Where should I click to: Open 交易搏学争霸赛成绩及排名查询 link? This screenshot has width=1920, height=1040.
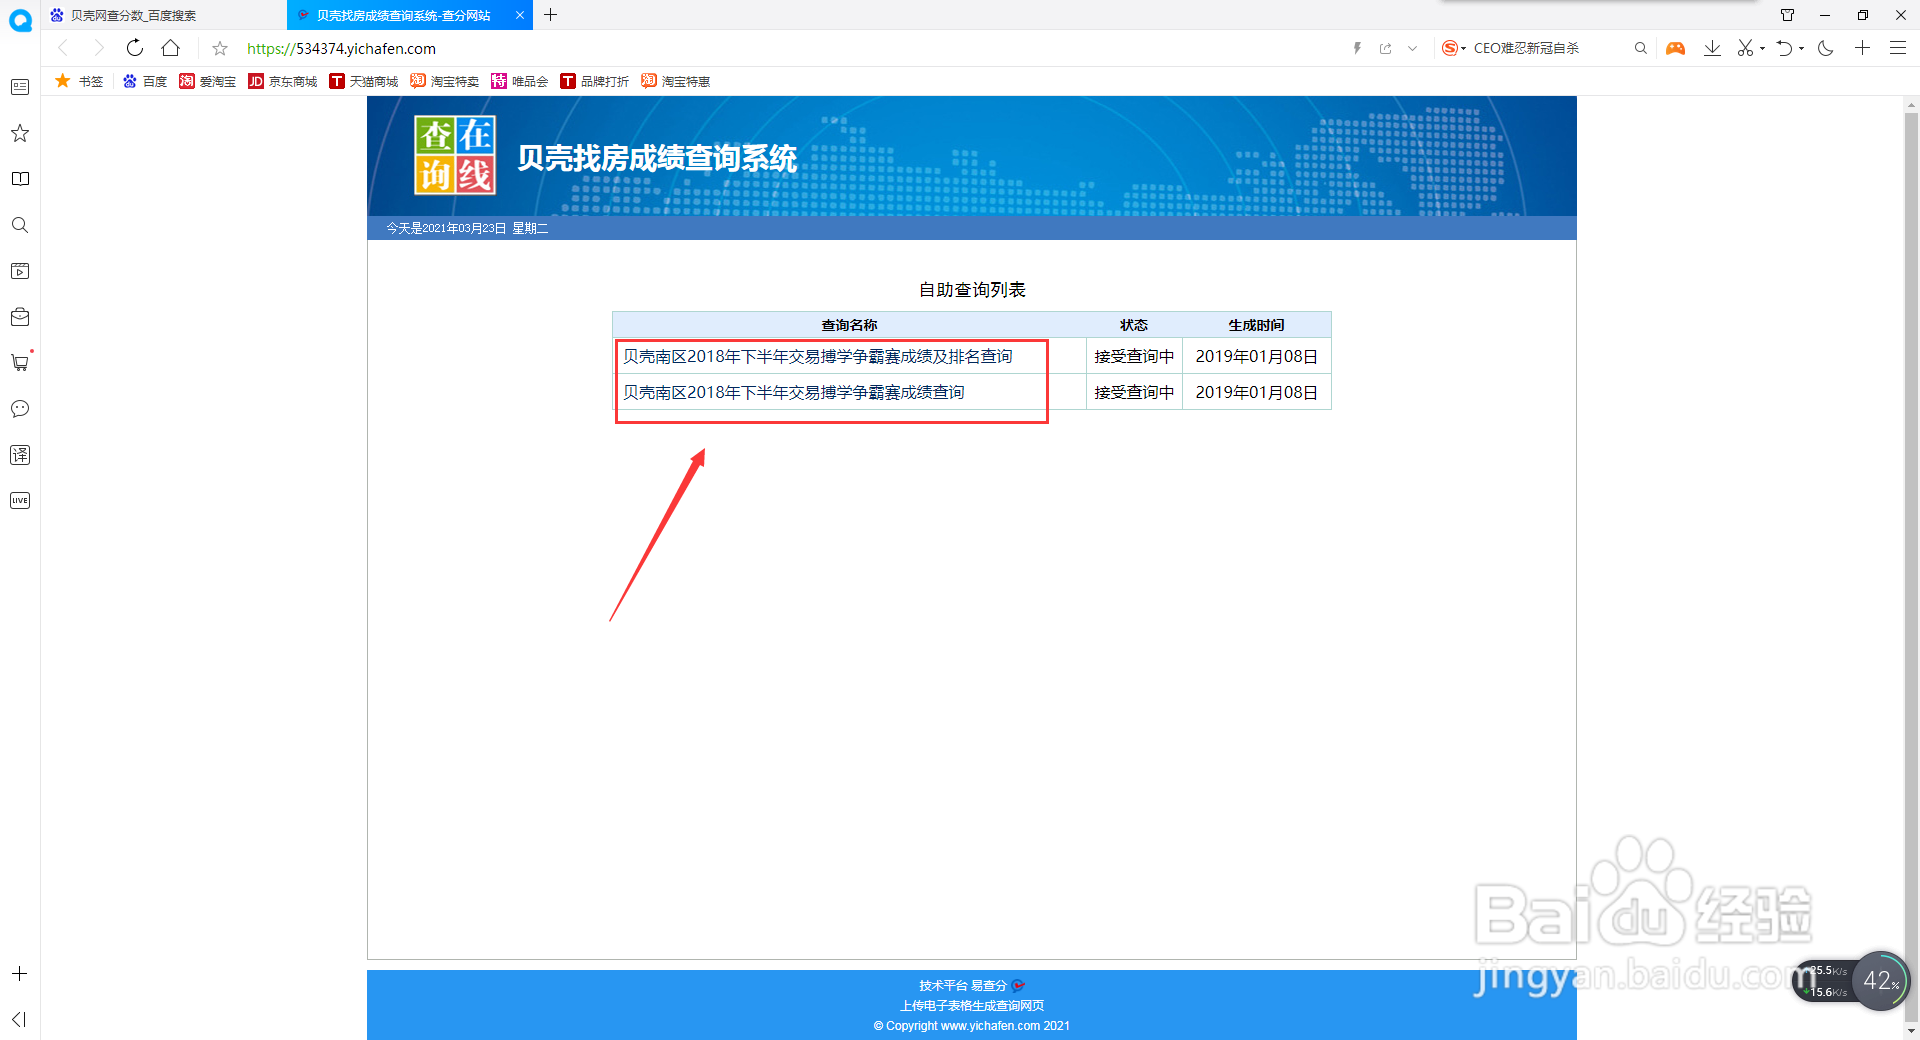pos(818,356)
